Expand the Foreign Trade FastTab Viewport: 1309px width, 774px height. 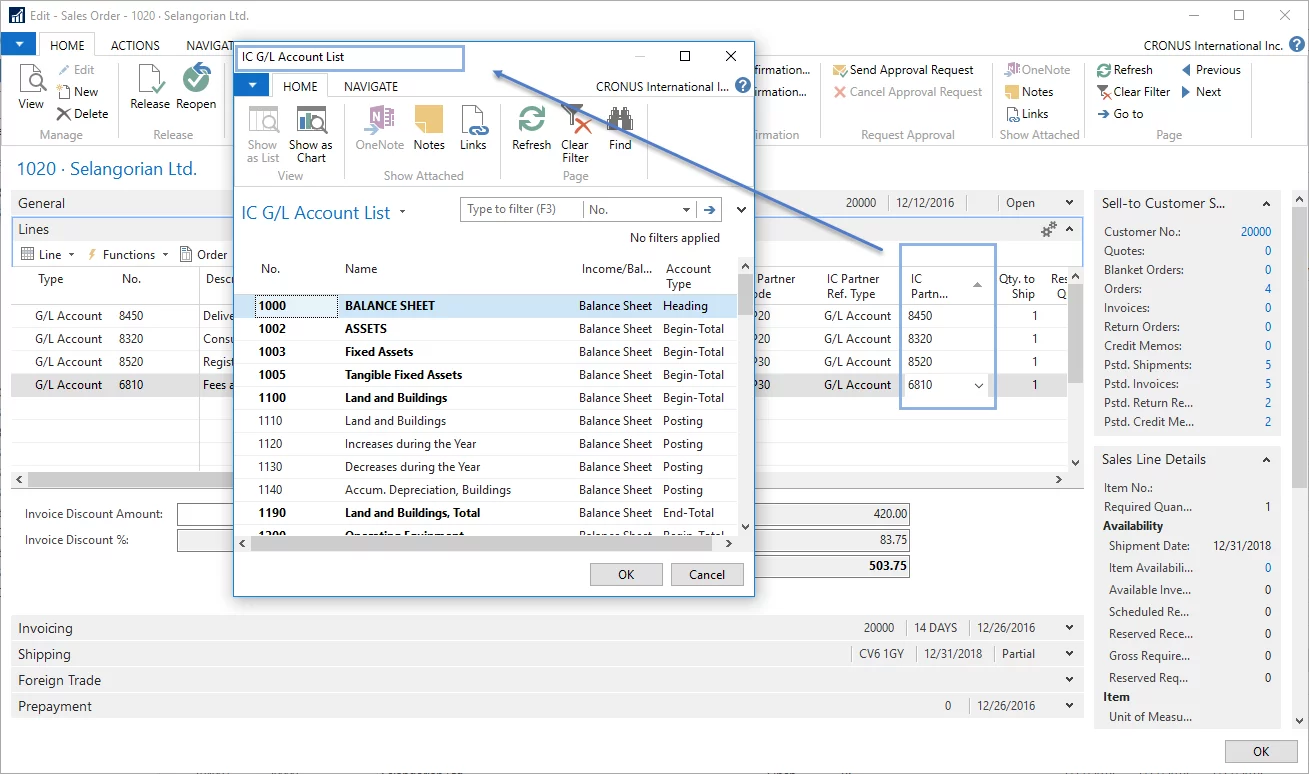point(1069,680)
